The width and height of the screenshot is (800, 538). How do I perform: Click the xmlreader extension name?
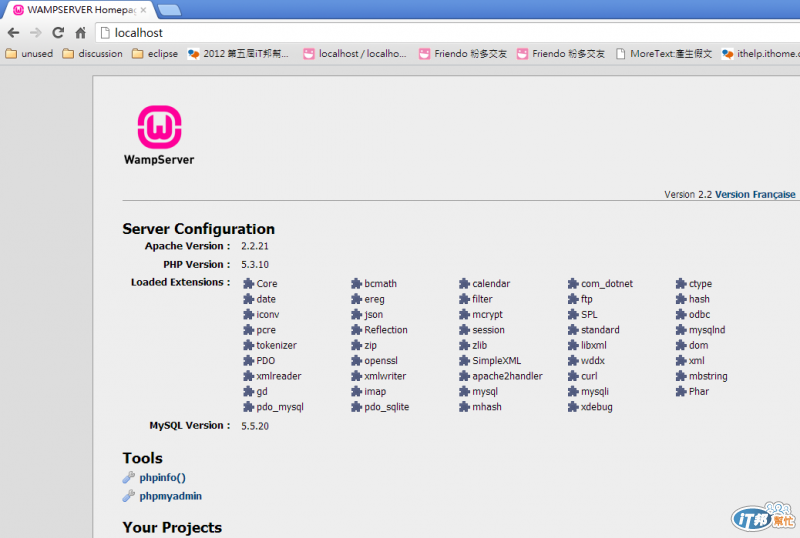tap(279, 376)
